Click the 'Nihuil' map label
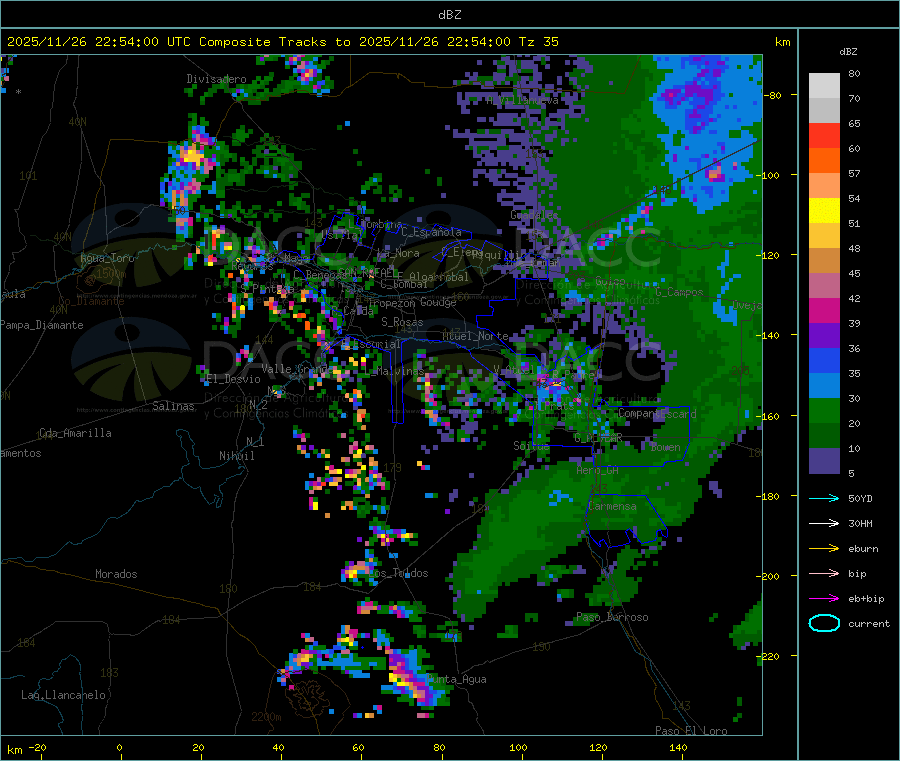This screenshot has width=900, height=761. coord(236,456)
